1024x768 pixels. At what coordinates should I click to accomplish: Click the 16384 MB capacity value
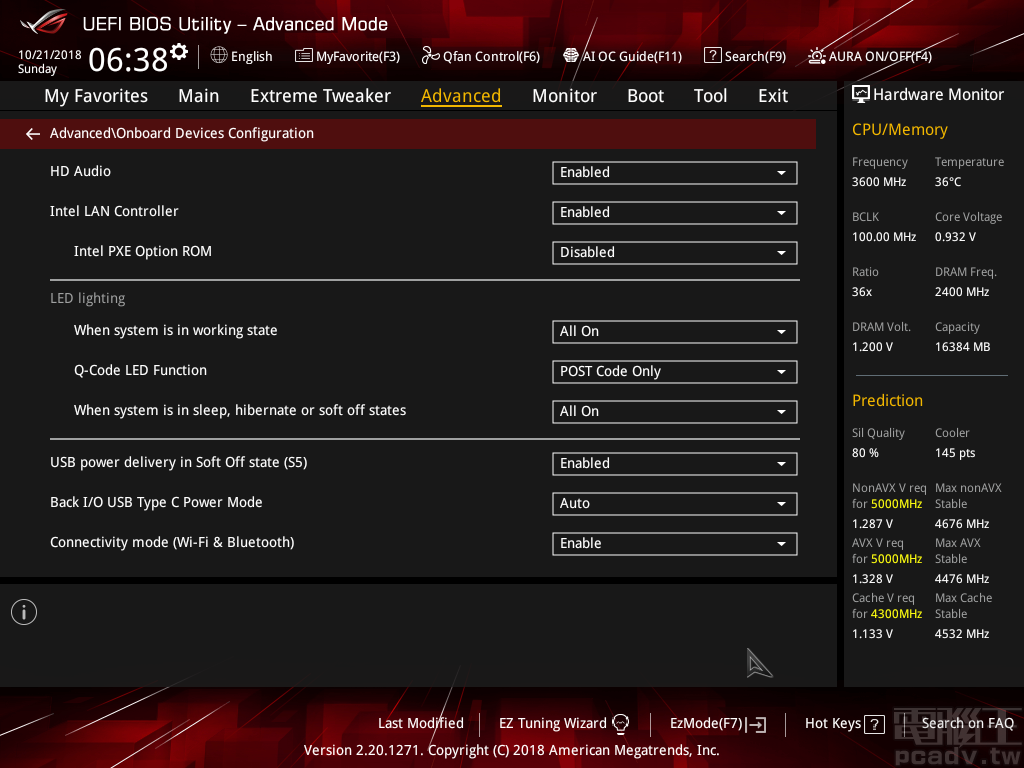click(x=962, y=347)
